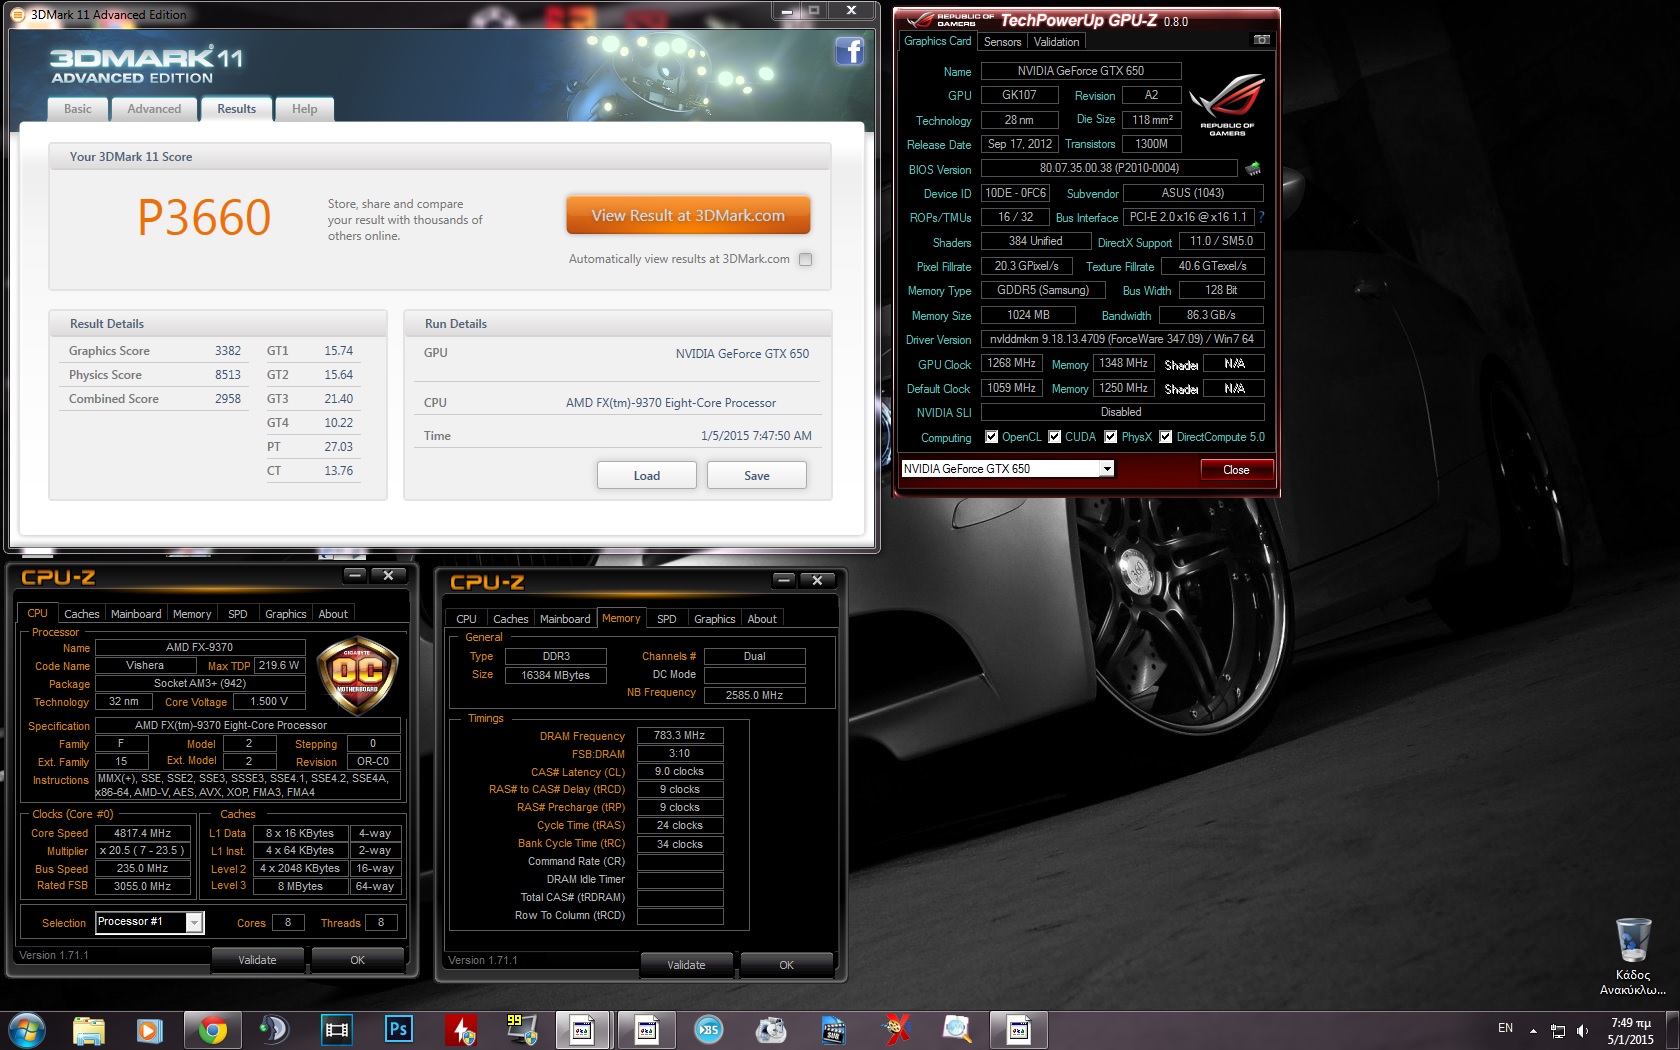
Task: Click the 3DMark title bar app icon
Action: click(18, 14)
